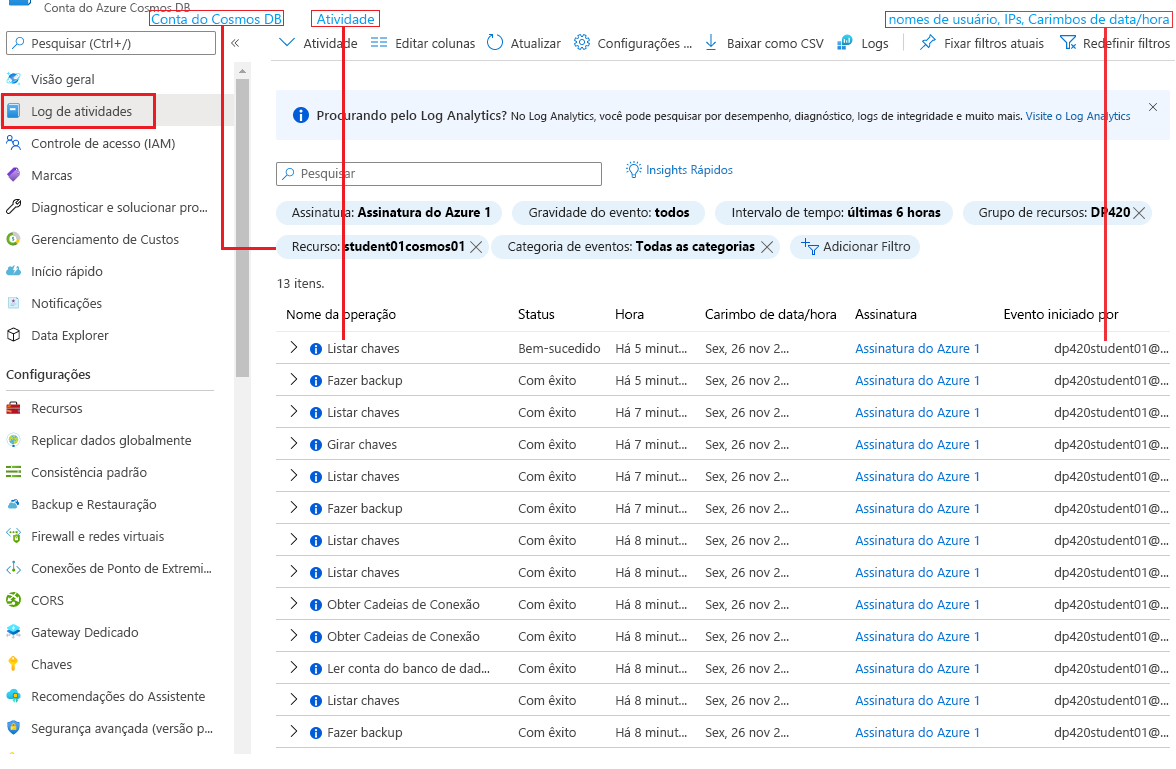The height and width of the screenshot is (769, 1176).
Task: Open Log de atividades menu item
Action: (x=81, y=111)
